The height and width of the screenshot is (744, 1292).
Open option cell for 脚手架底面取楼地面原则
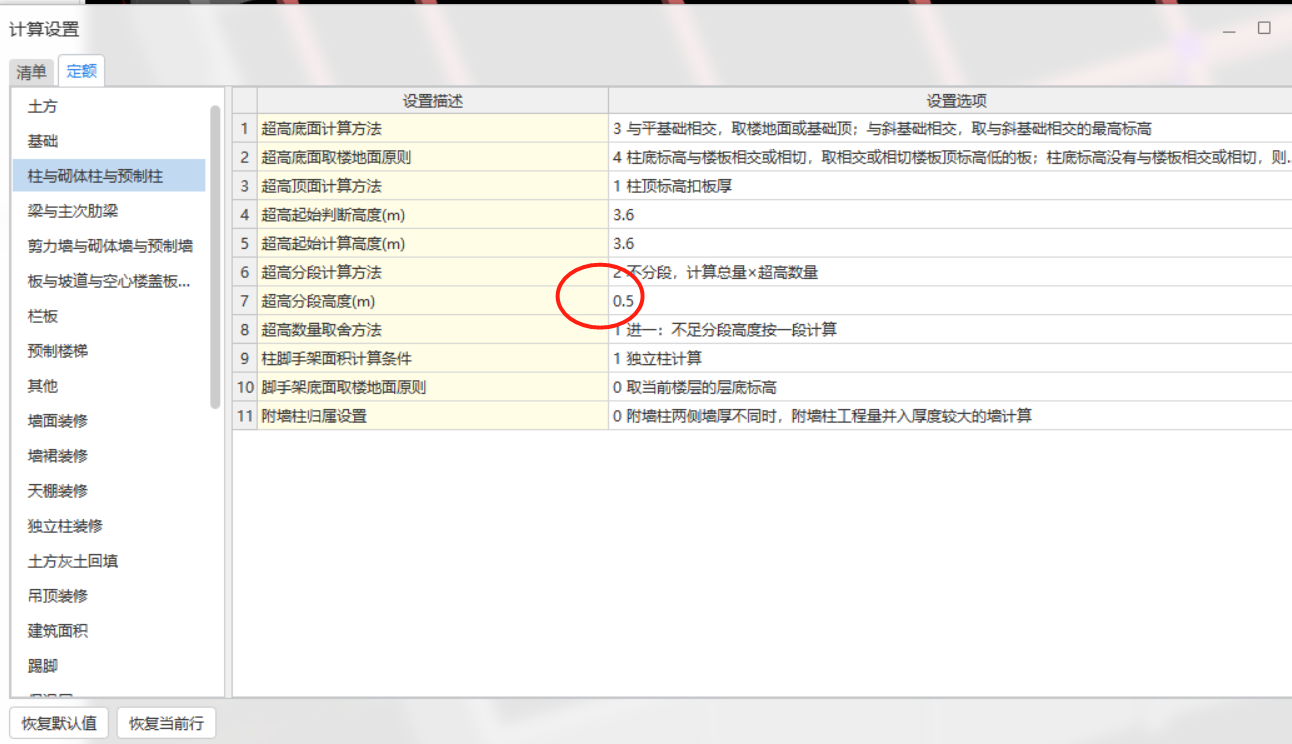[950, 387]
